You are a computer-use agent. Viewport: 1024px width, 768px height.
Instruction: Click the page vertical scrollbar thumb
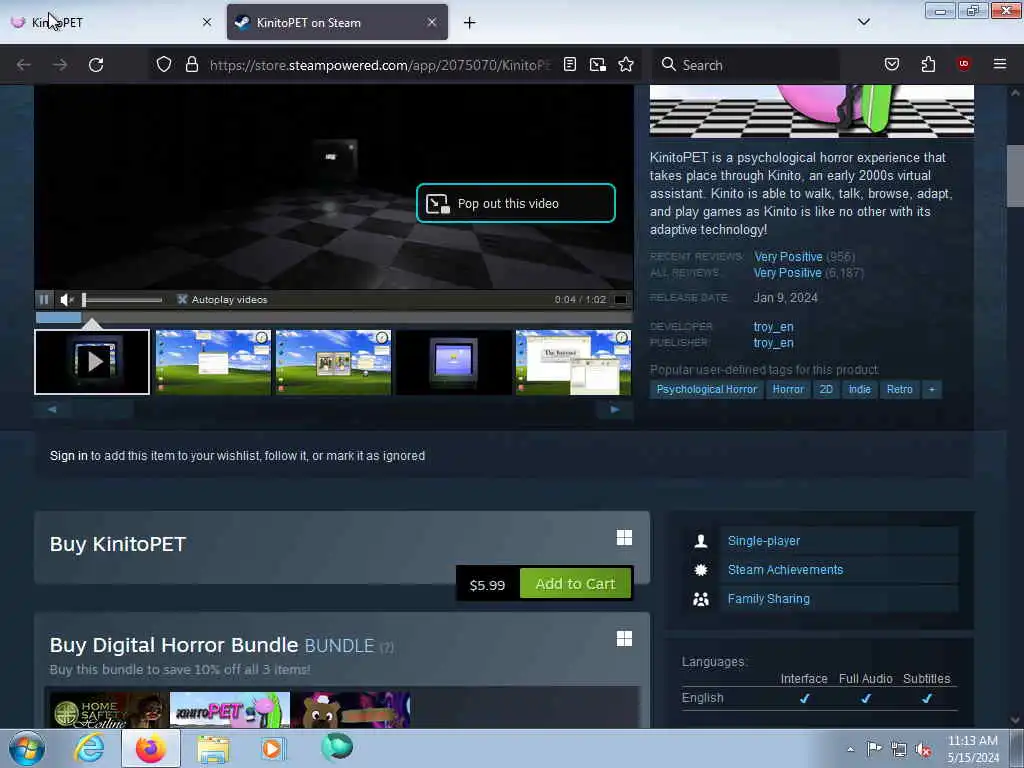pyautogui.click(x=1015, y=175)
